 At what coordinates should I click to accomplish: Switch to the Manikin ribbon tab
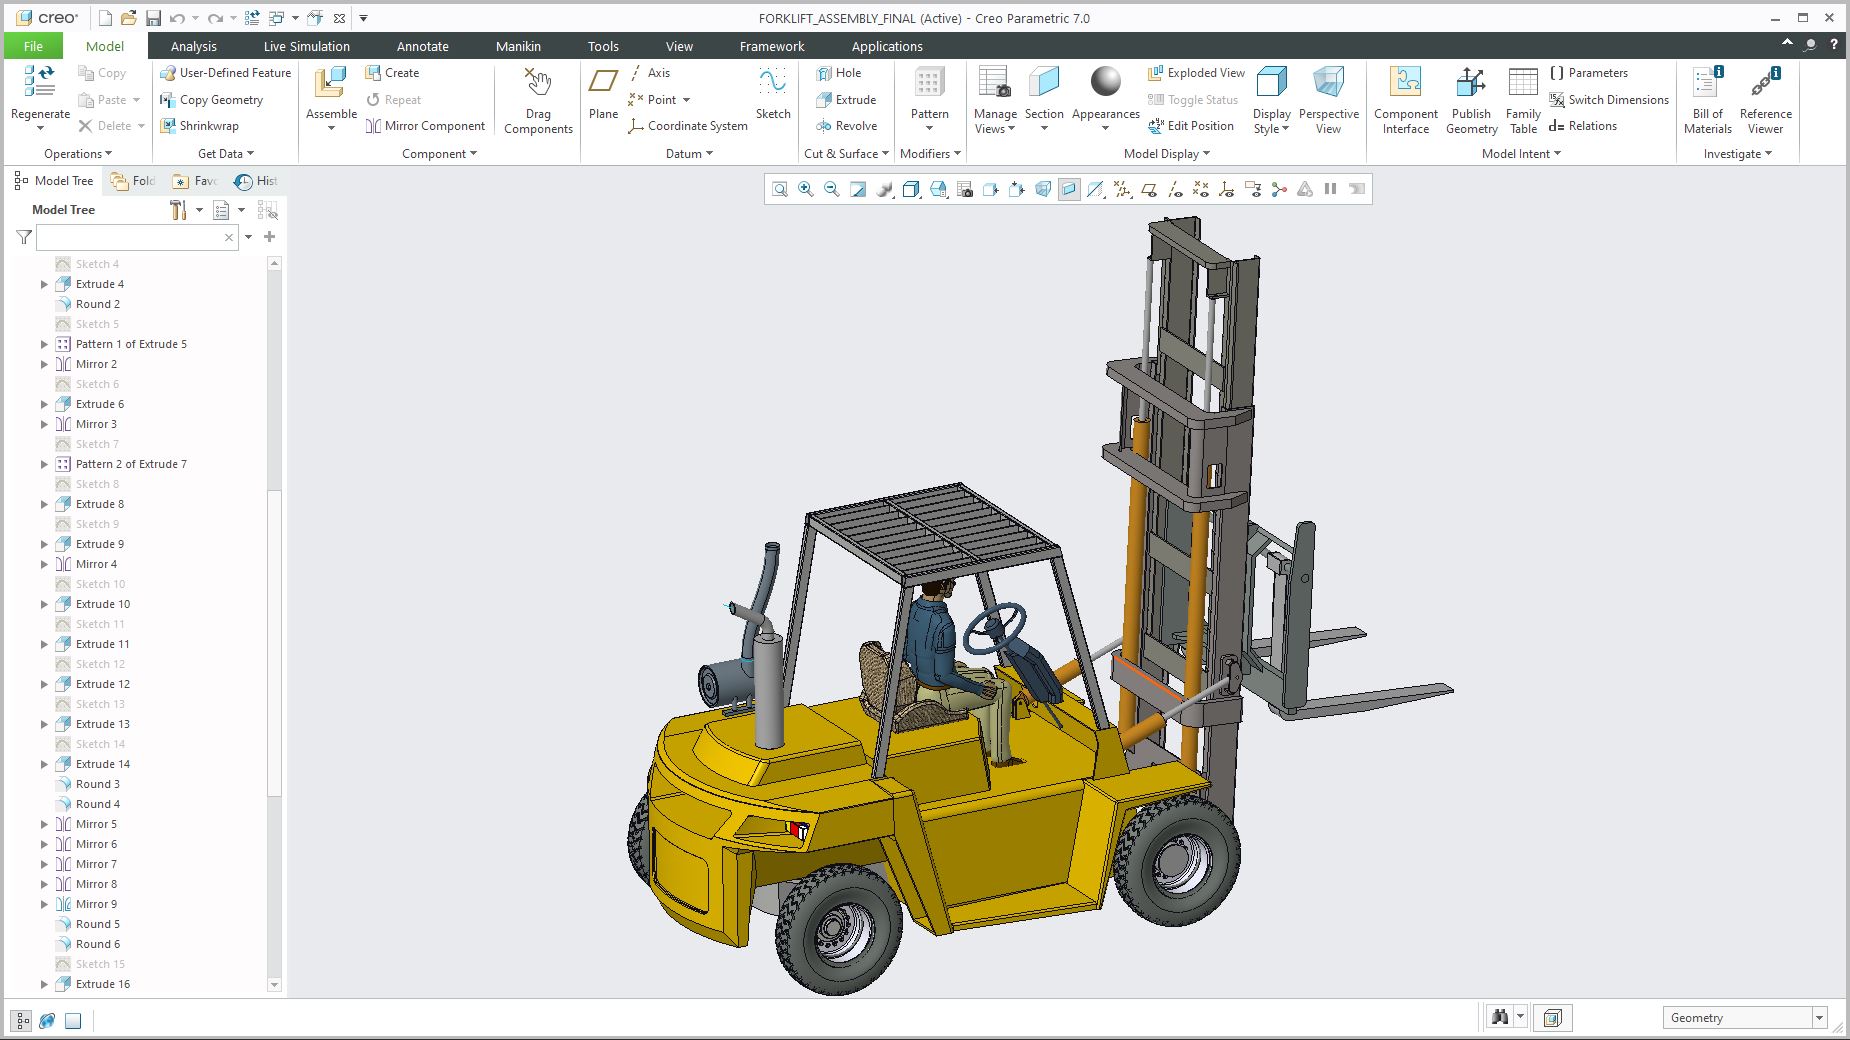point(518,46)
